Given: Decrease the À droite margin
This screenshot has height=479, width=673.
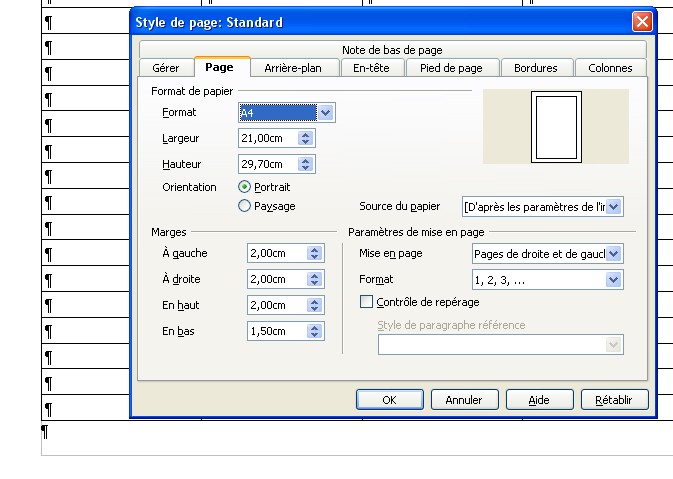Looking at the screenshot, I should (315, 283).
